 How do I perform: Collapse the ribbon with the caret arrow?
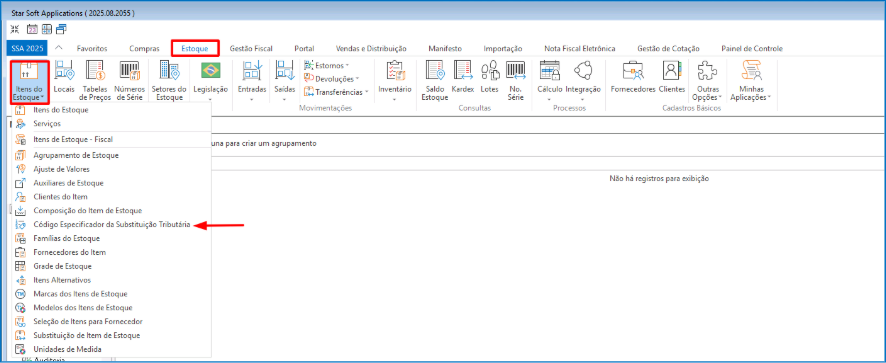click(x=59, y=48)
